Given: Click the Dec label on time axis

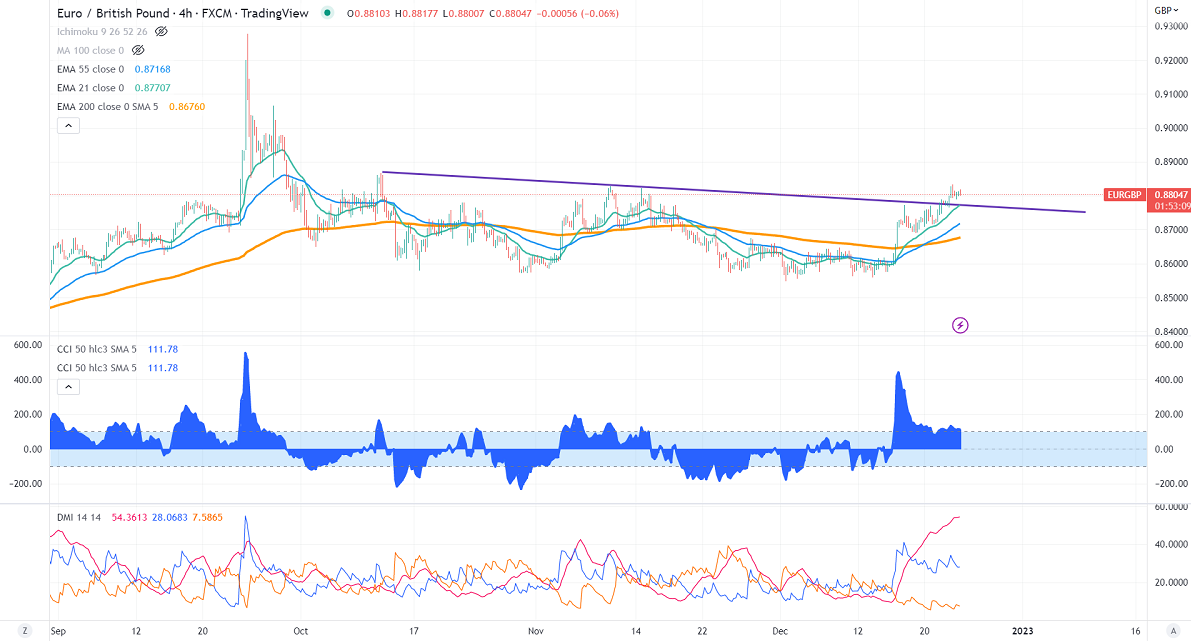Looking at the screenshot, I should 779,631.
